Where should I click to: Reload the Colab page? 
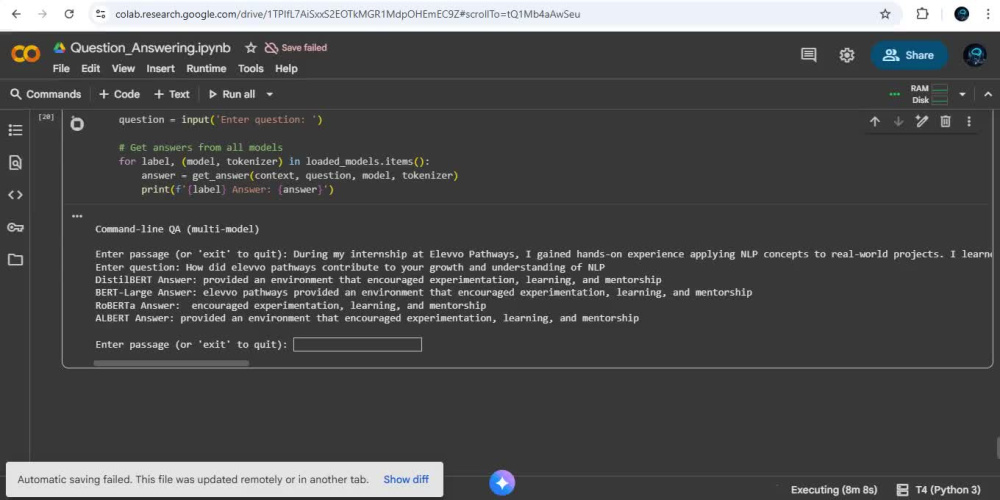coord(69,14)
